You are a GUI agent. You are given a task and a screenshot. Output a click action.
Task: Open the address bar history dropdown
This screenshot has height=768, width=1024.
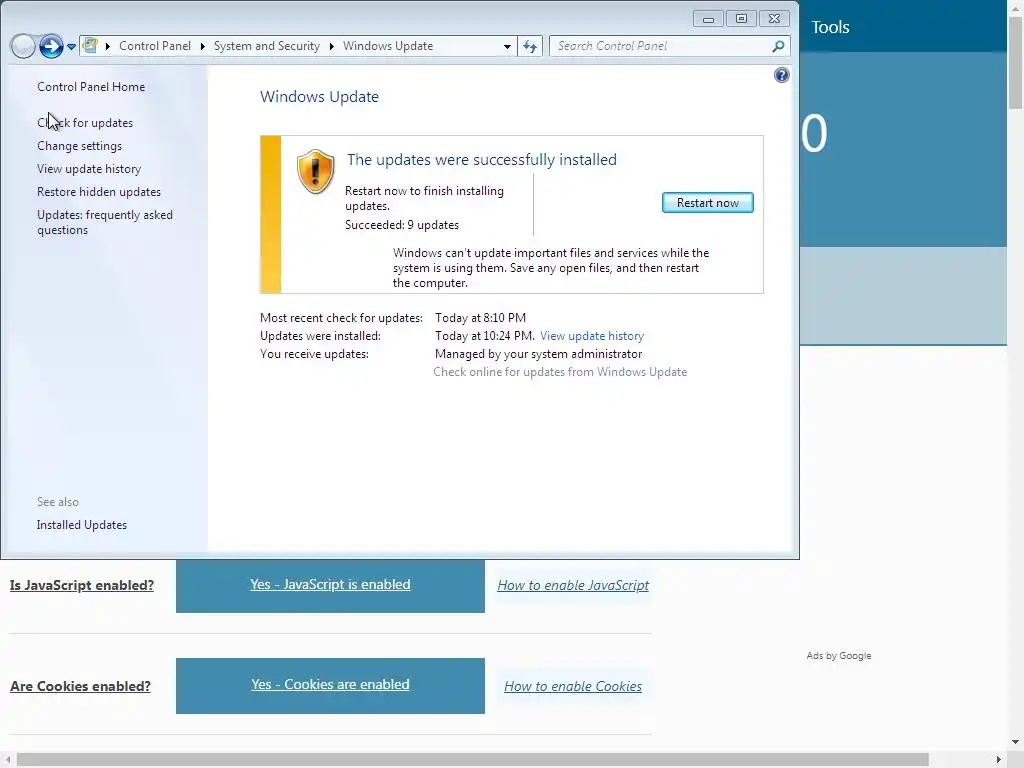tap(507, 46)
